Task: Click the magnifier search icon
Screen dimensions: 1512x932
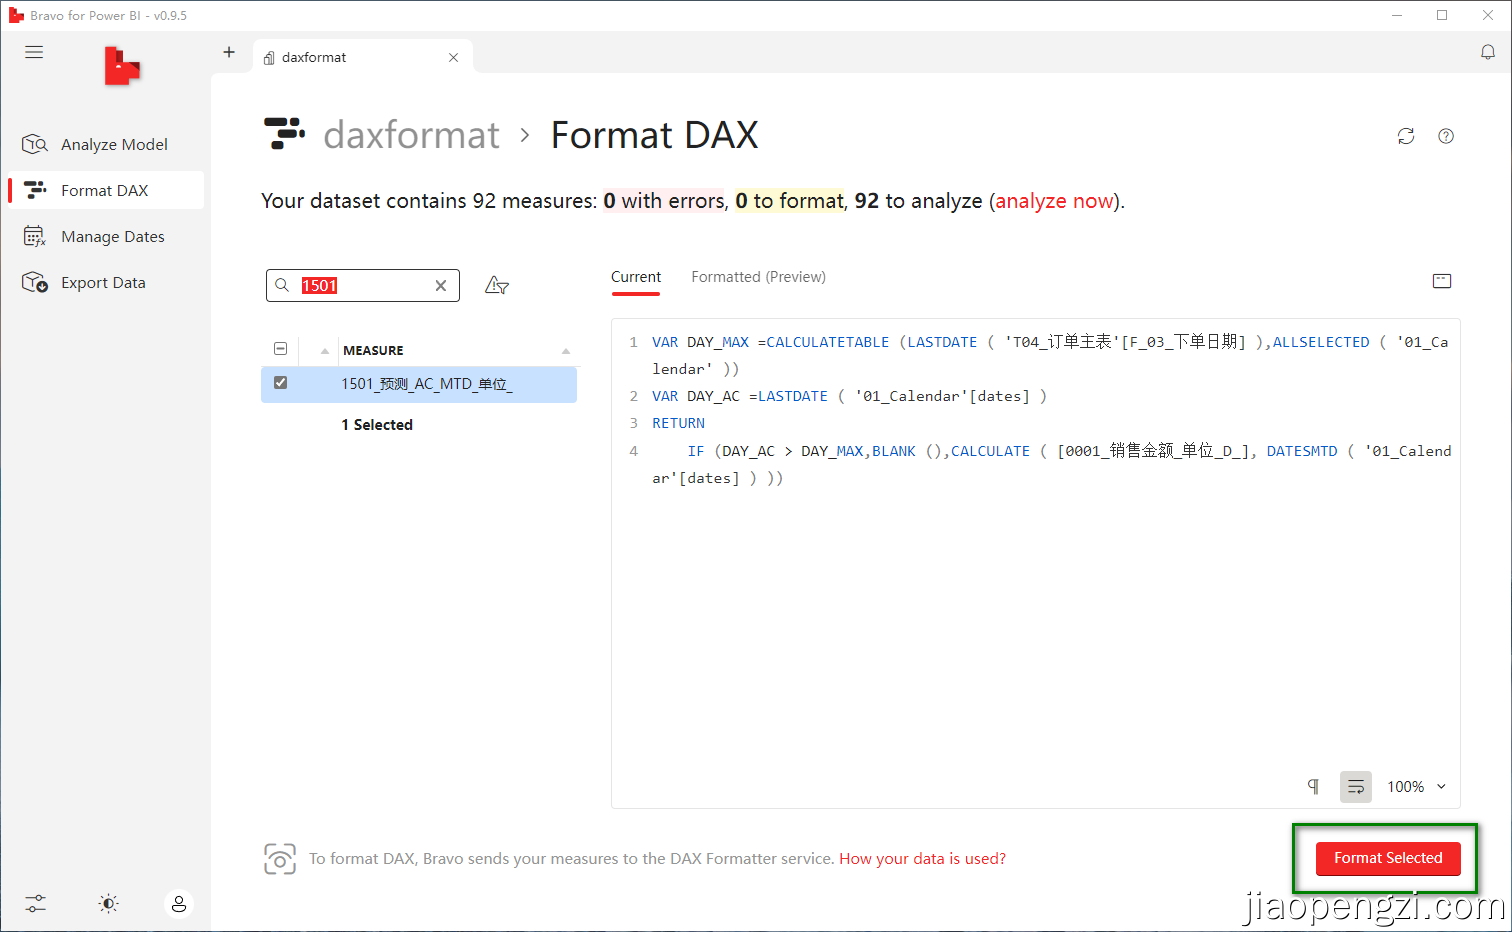Action: click(x=282, y=286)
